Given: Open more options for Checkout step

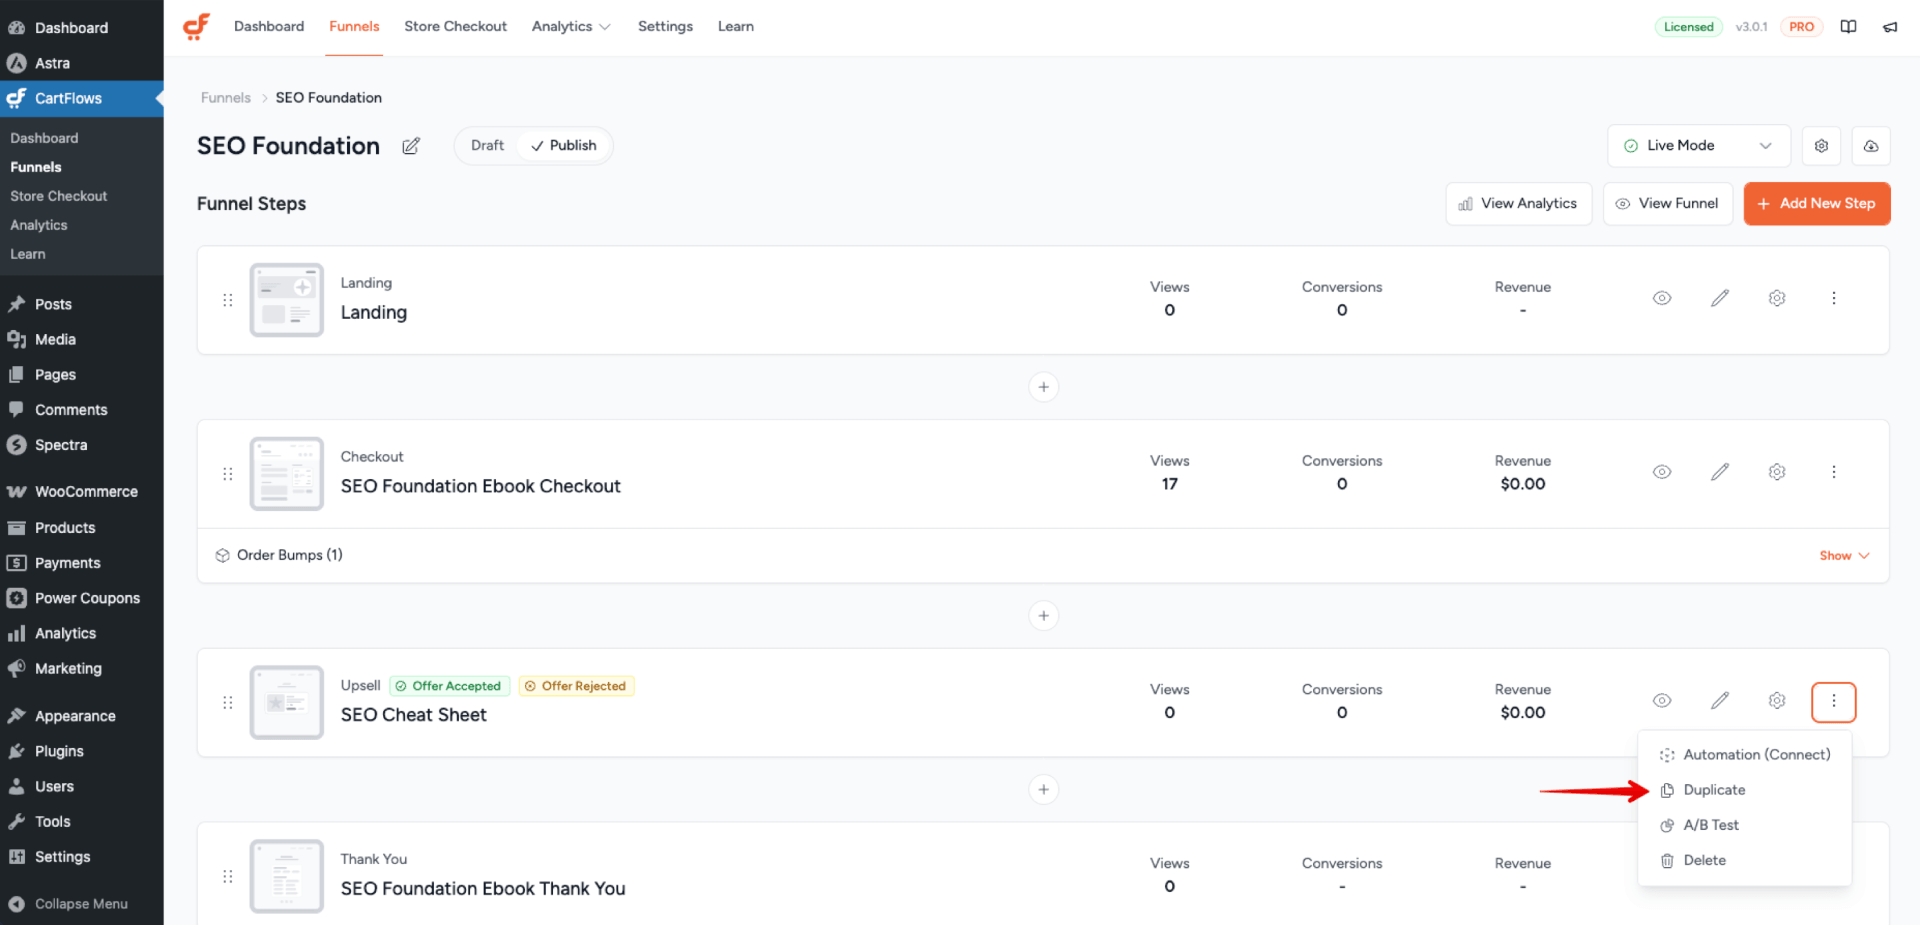Looking at the screenshot, I should tap(1834, 472).
